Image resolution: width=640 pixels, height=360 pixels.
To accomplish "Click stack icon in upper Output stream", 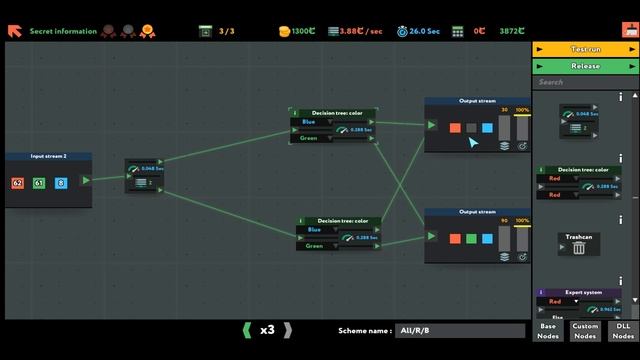I will (x=504, y=146).
